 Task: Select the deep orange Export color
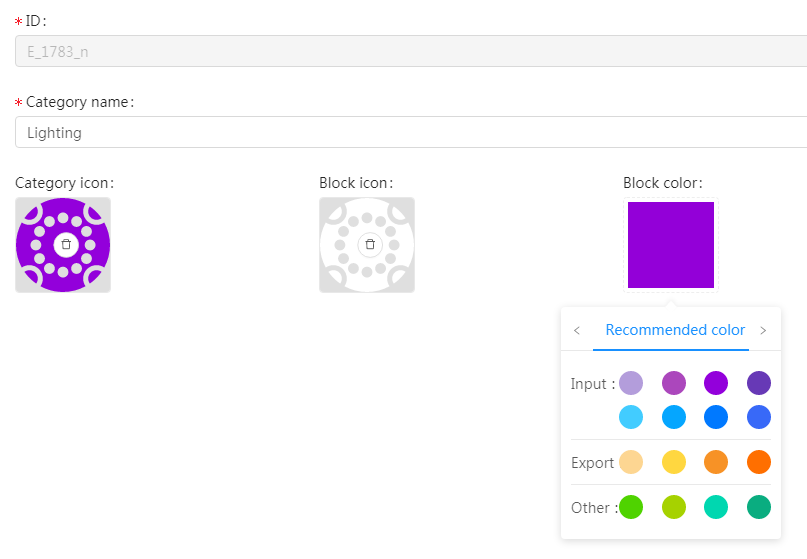point(759,462)
